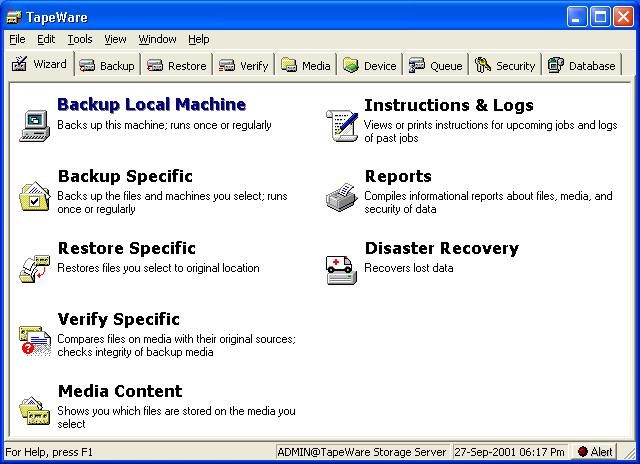Open the Window menu
The width and height of the screenshot is (640, 464).
click(157, 39)
